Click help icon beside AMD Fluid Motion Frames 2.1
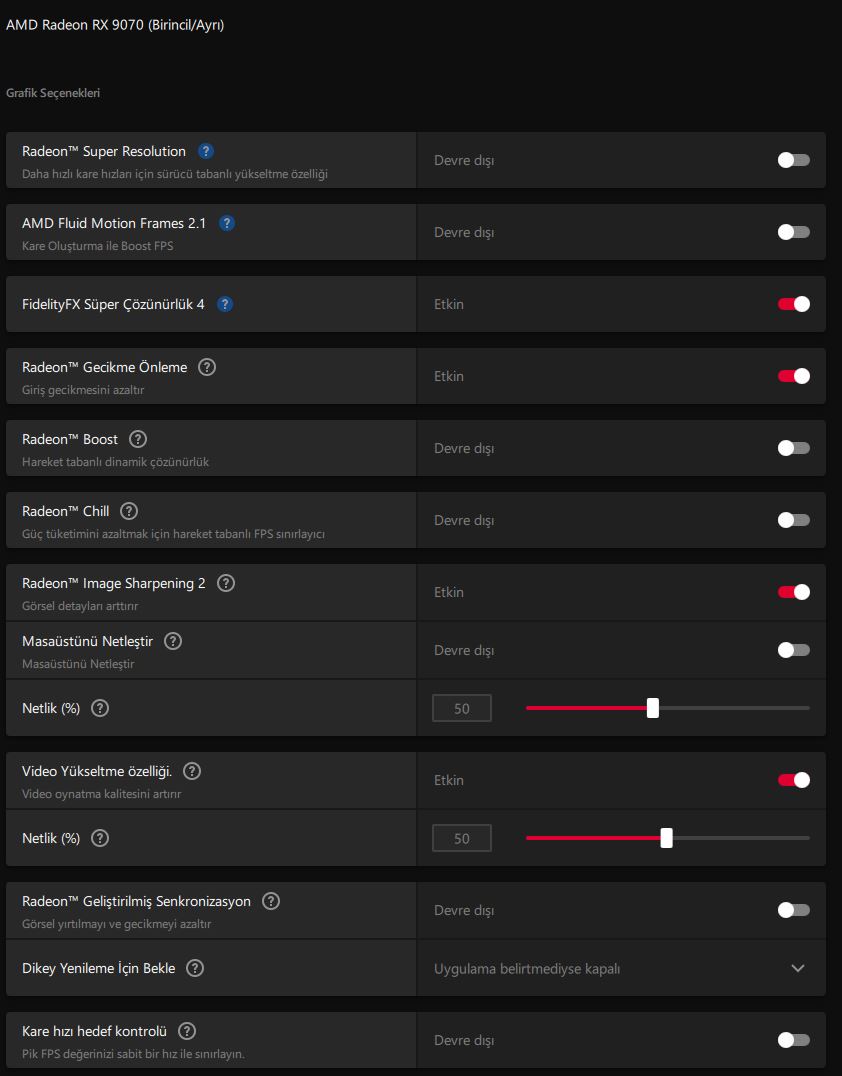 click(x=226, y=223)
